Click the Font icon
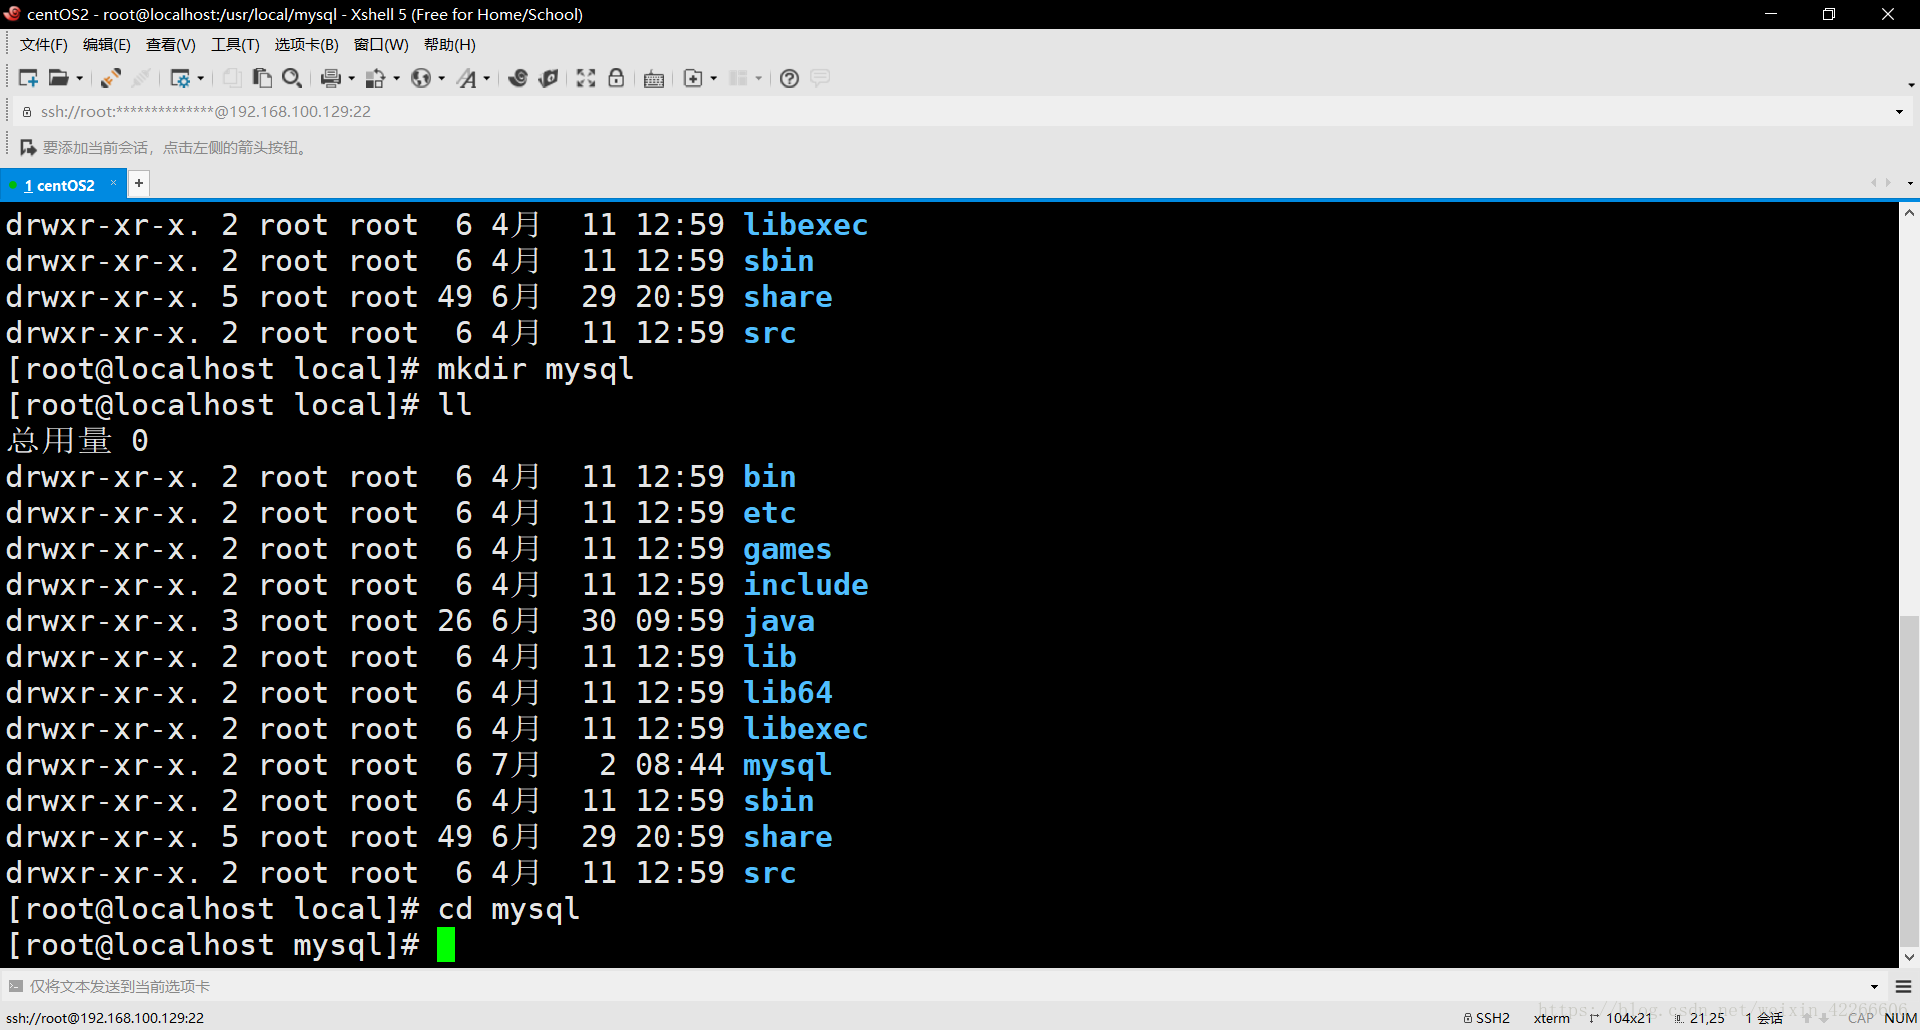 tap(467, 78)
